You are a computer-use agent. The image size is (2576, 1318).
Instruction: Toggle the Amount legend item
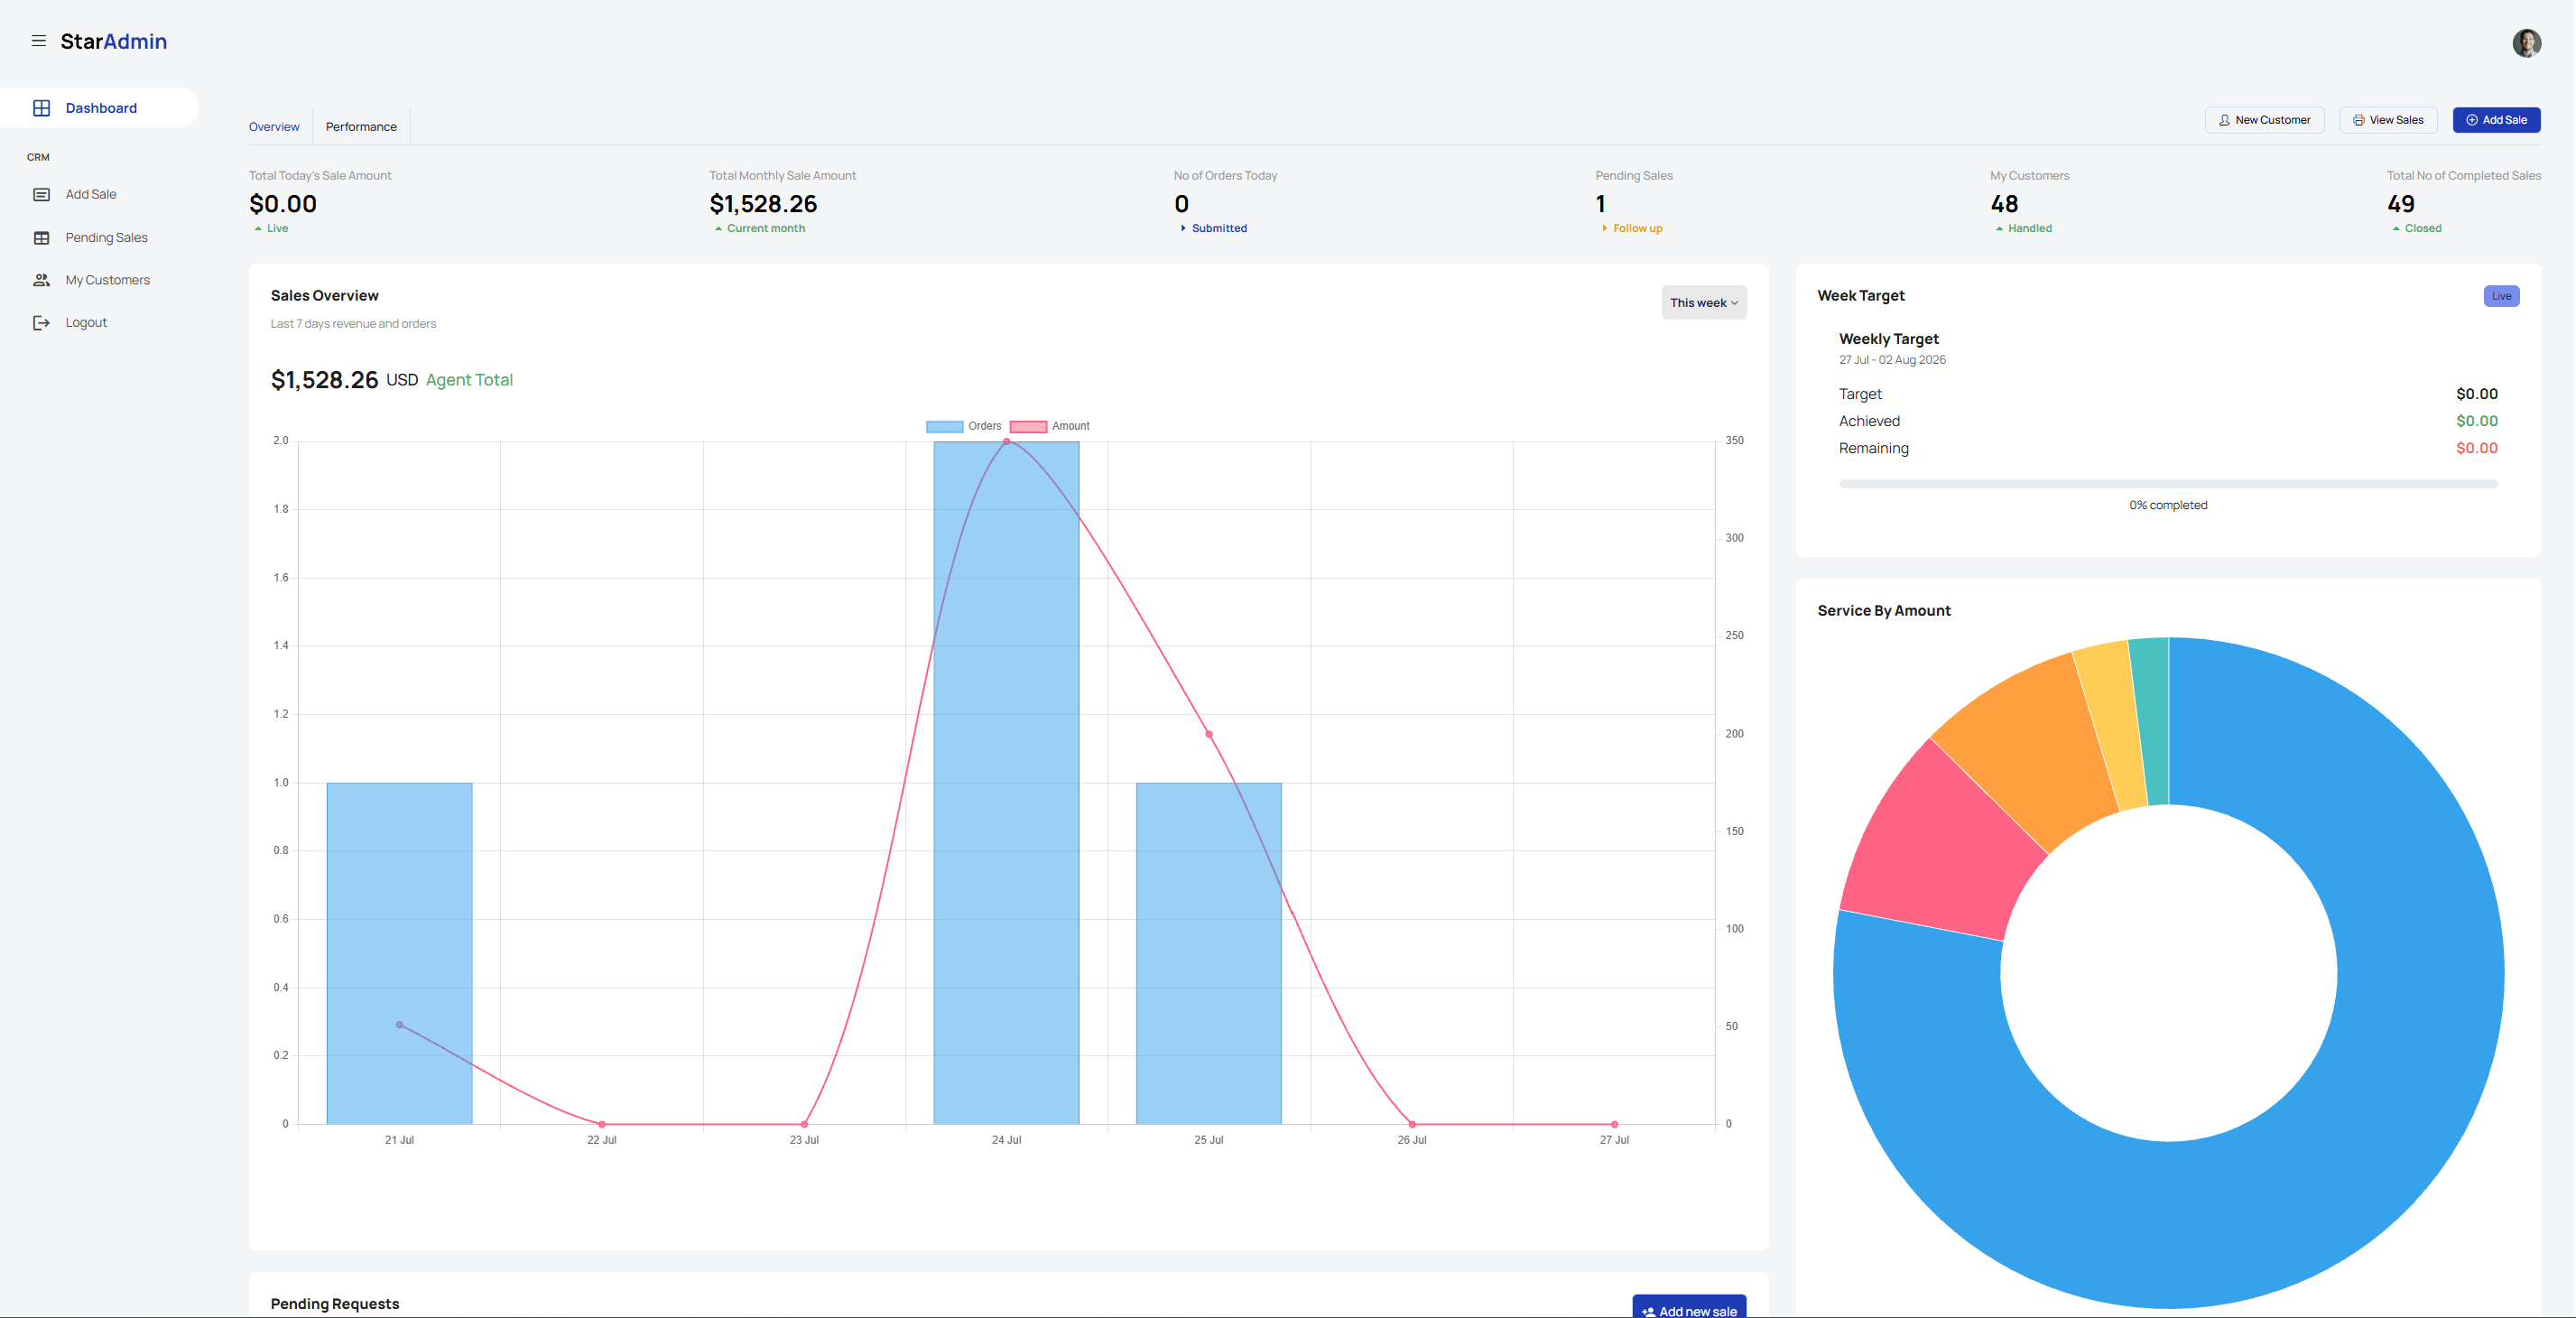(1049, 426)
